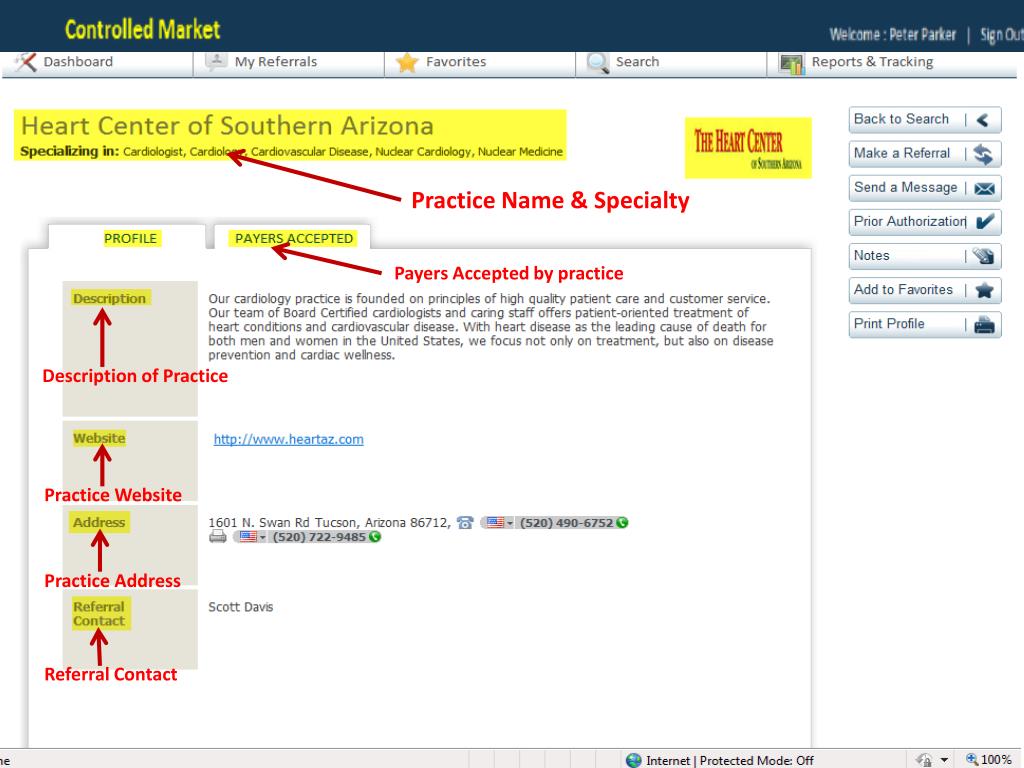
Task: Click the Description field label
Action: pos(109,298)
